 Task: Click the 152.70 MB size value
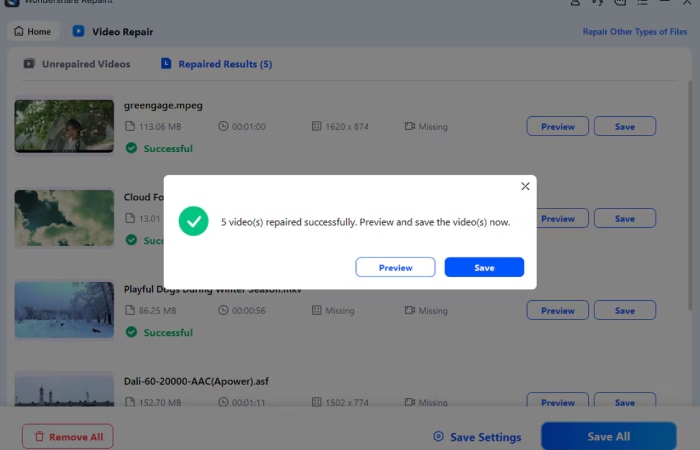point(160,402)
